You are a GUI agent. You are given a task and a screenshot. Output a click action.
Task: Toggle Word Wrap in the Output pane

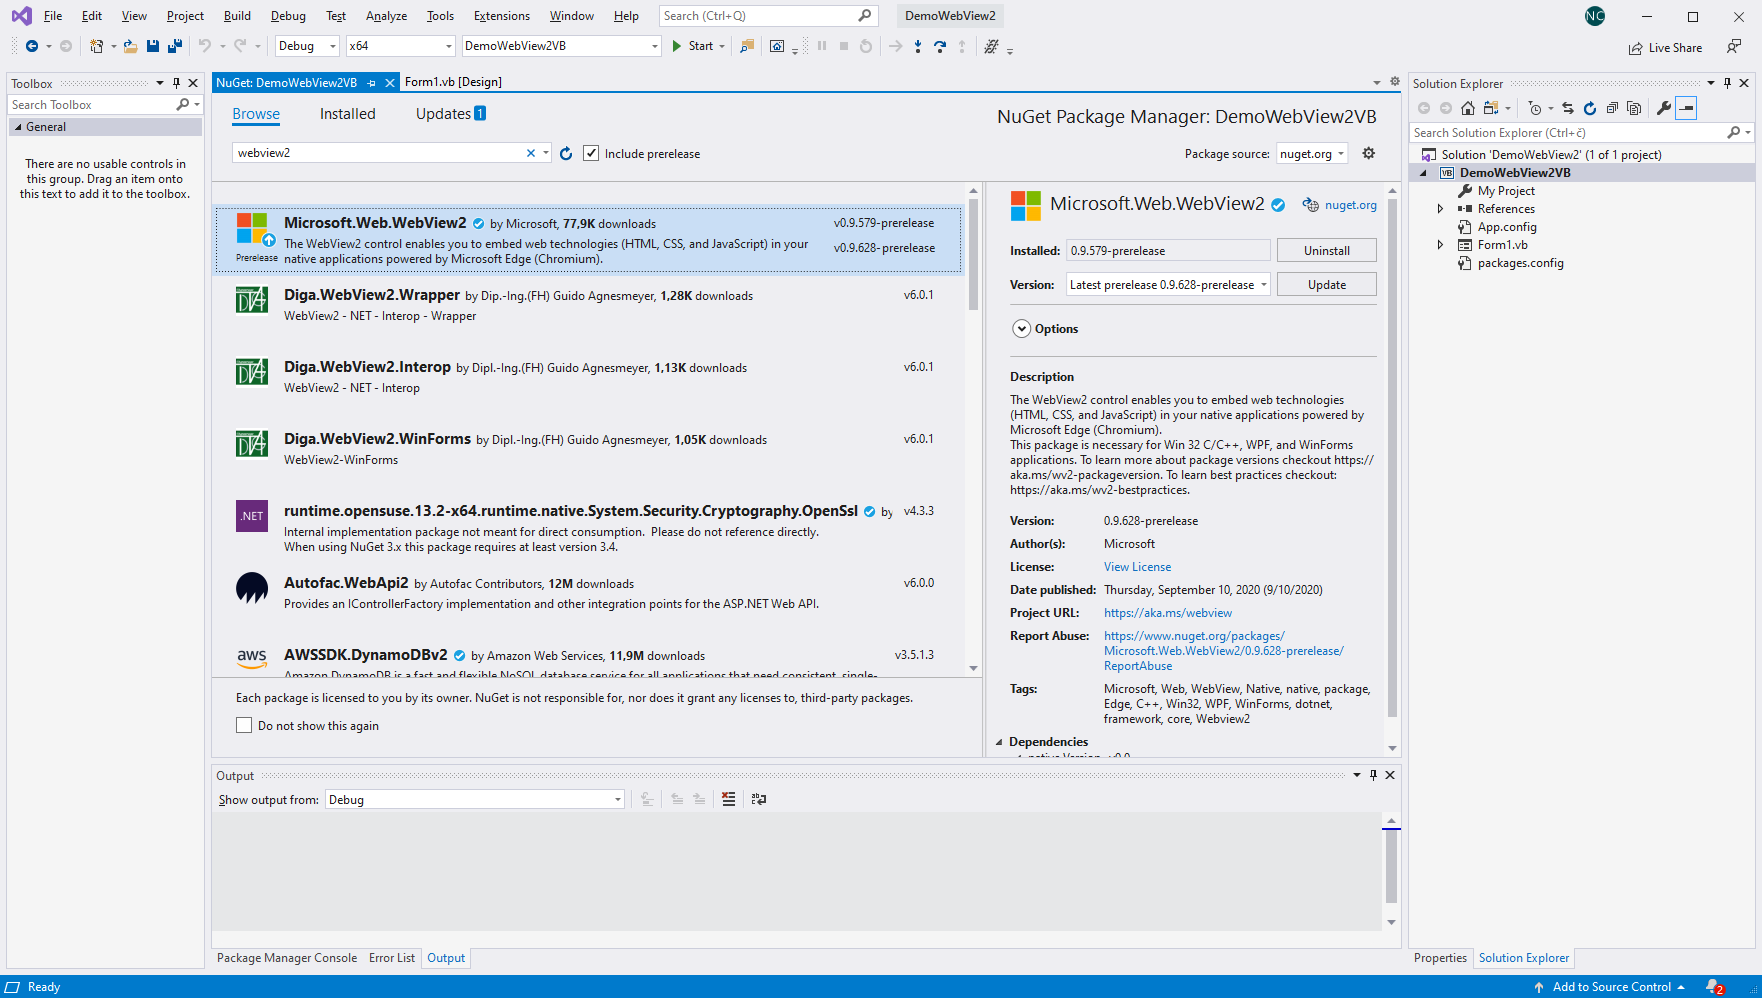coord(759,799)
